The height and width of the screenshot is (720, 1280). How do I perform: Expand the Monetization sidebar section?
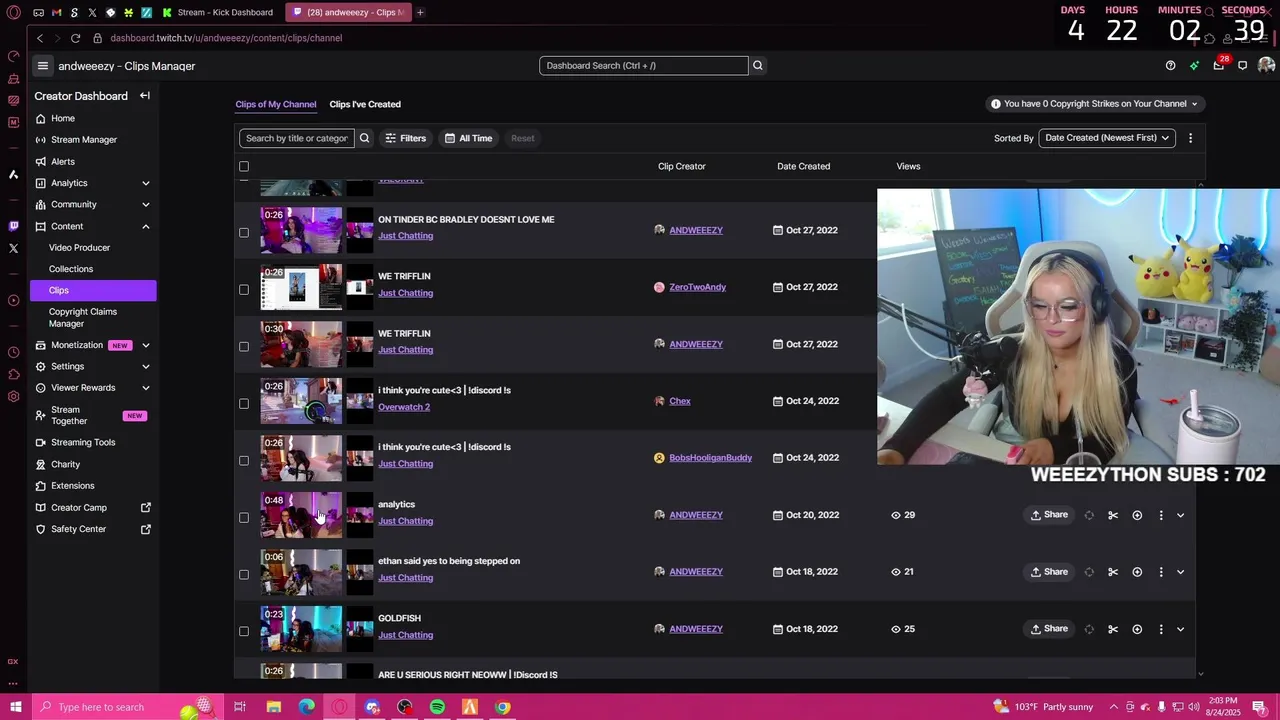tap(145, 345)
